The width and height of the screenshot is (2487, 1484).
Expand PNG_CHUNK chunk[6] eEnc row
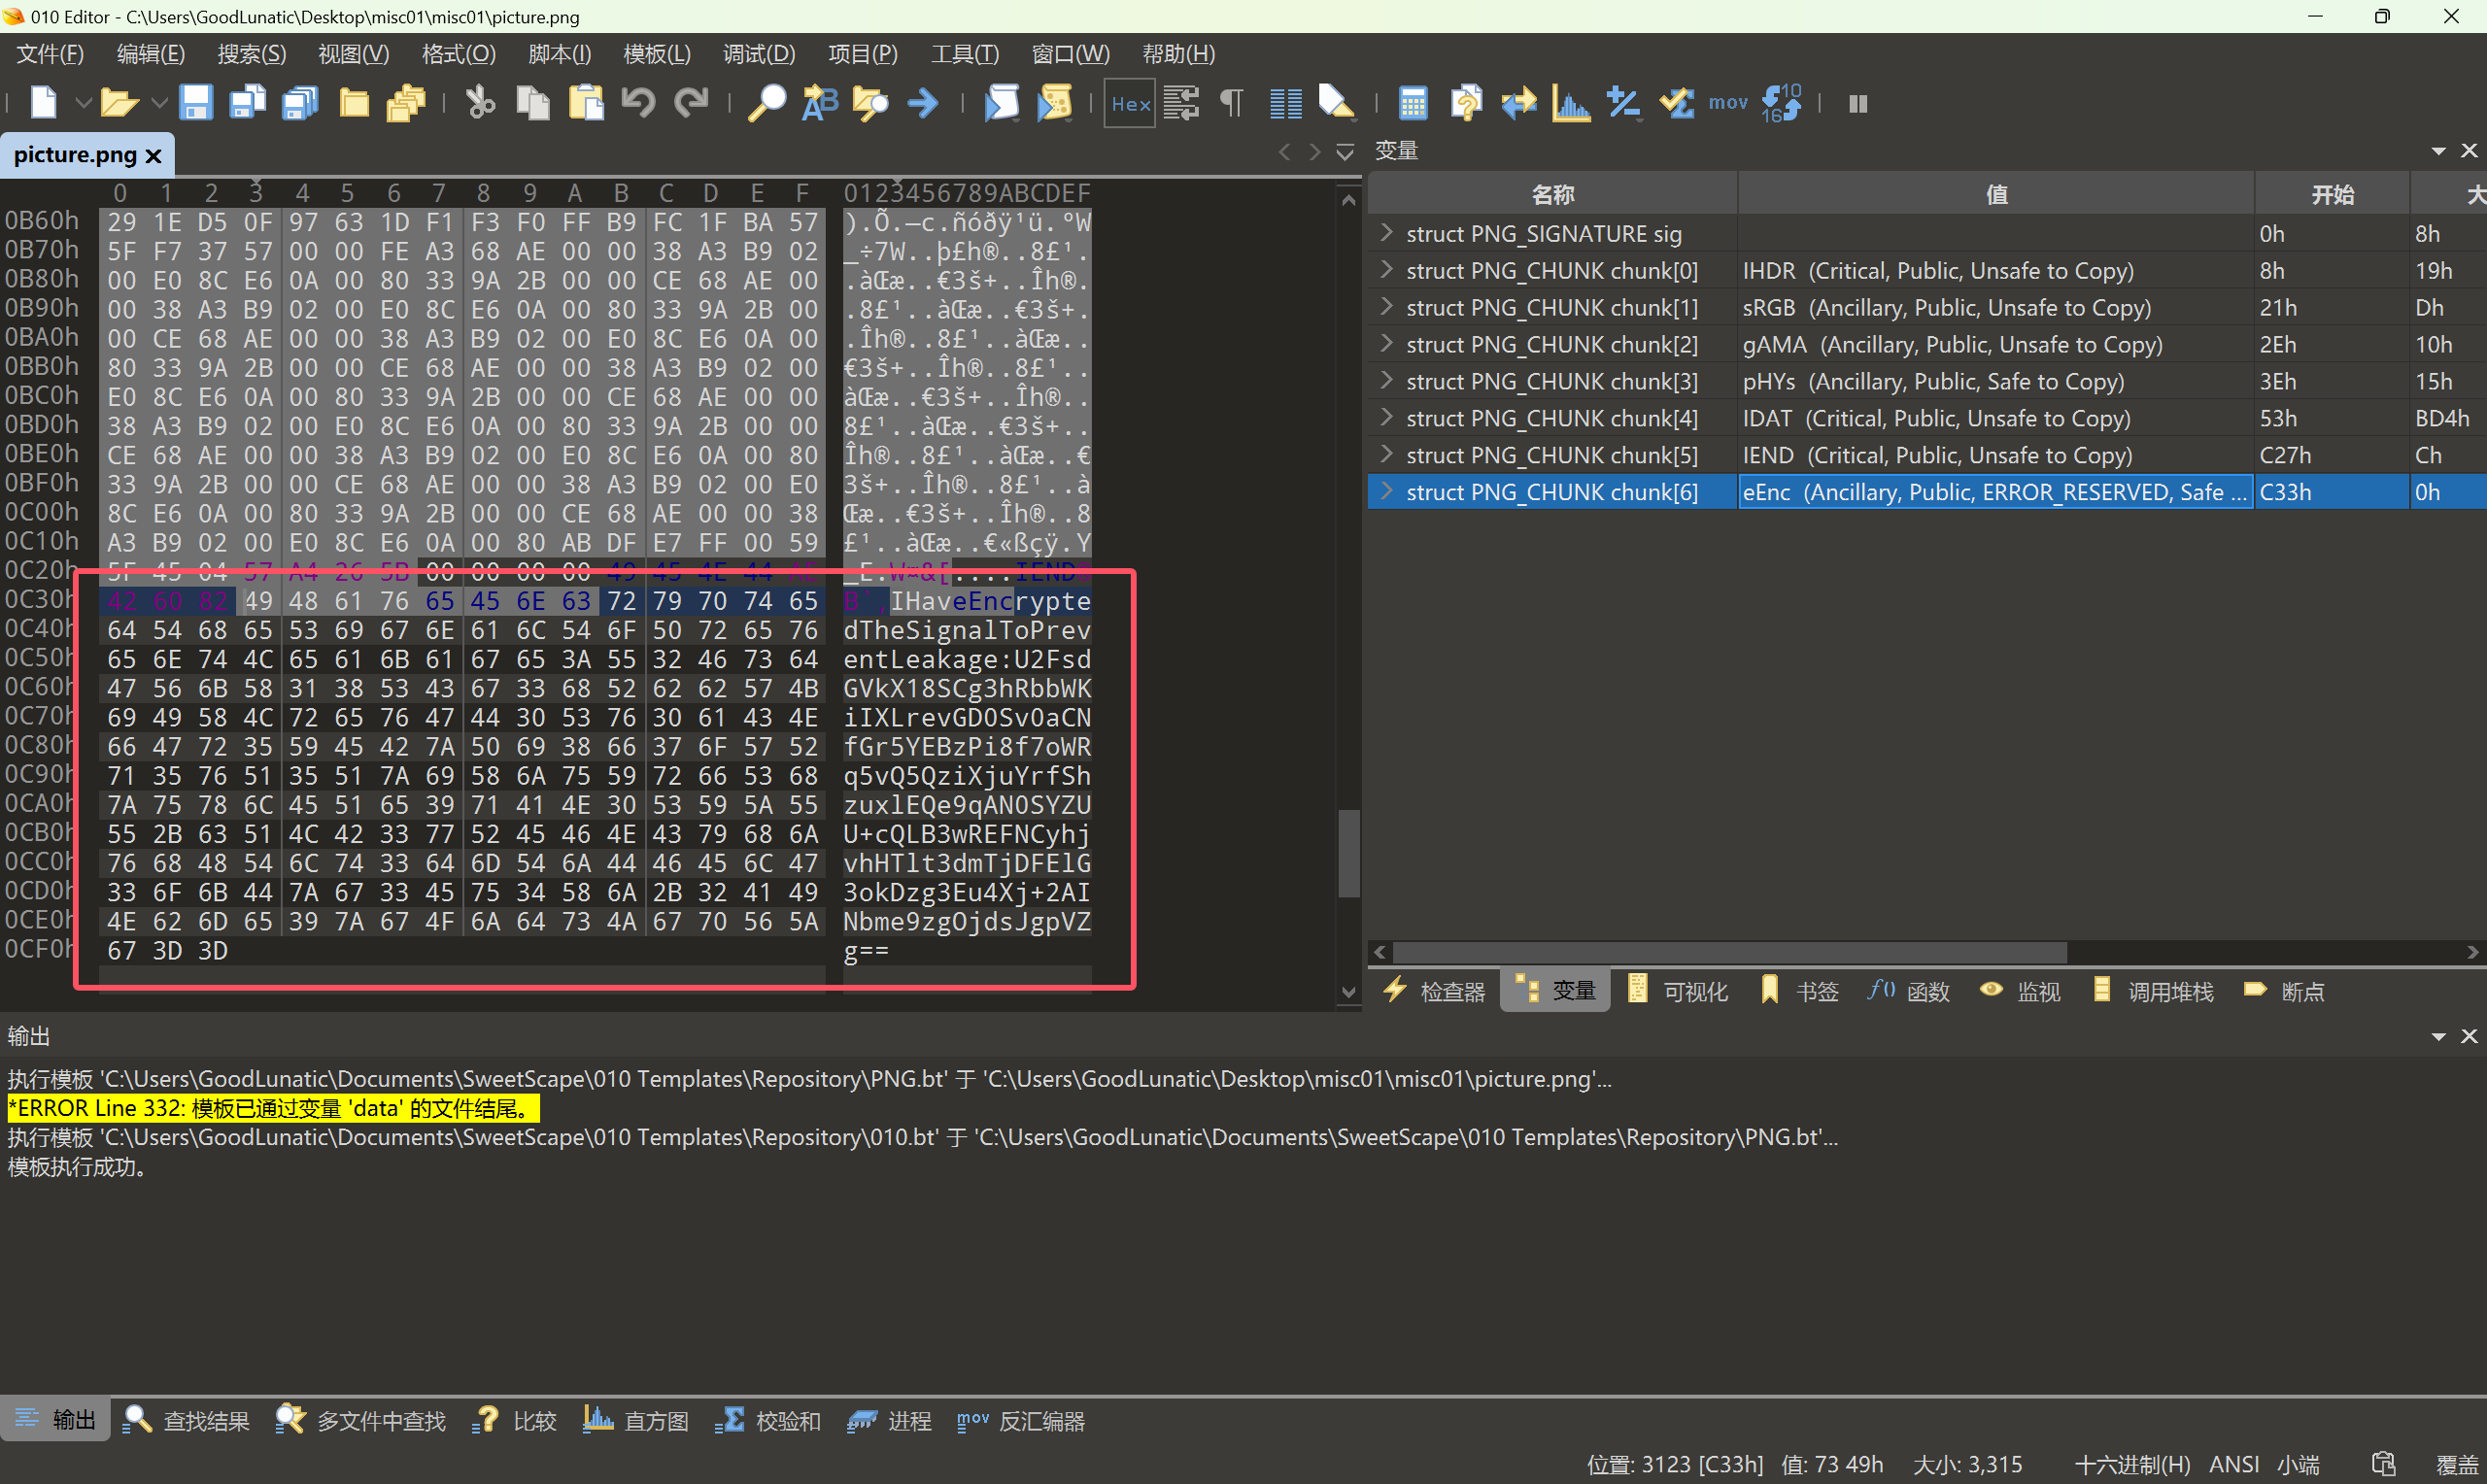coord(1385,491)
